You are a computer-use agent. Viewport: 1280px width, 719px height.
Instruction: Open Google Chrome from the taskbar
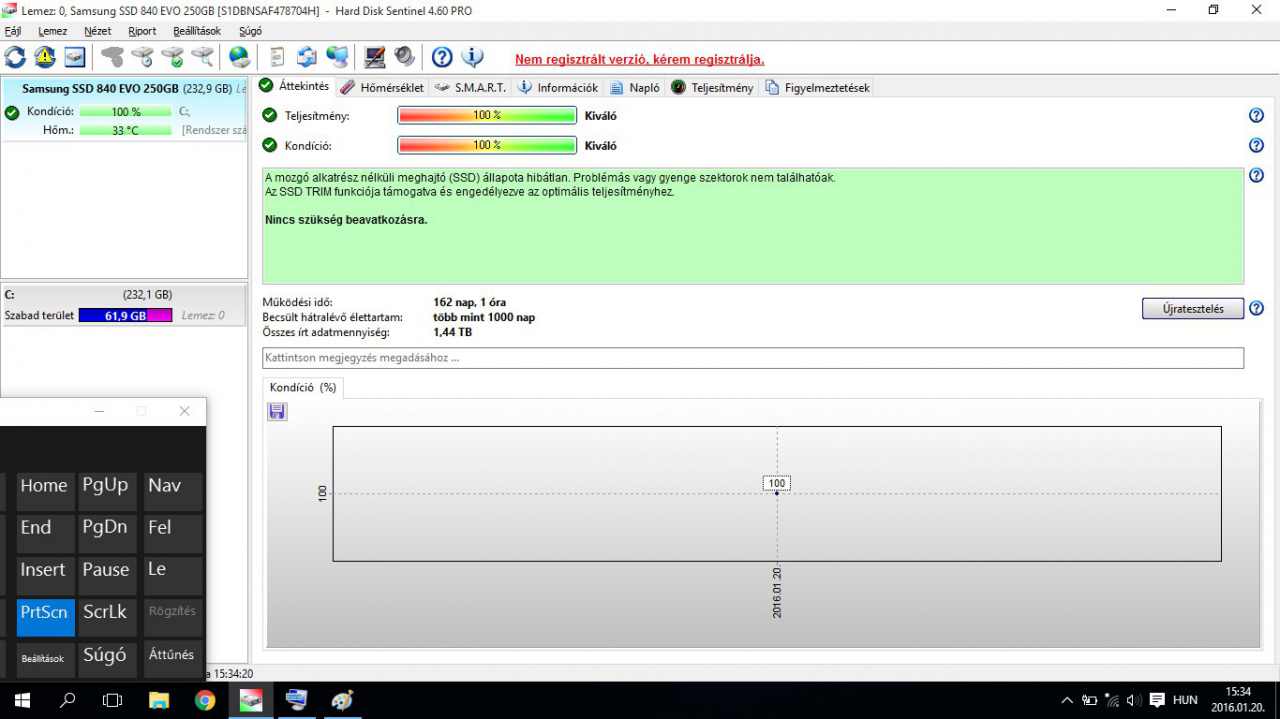205,700
